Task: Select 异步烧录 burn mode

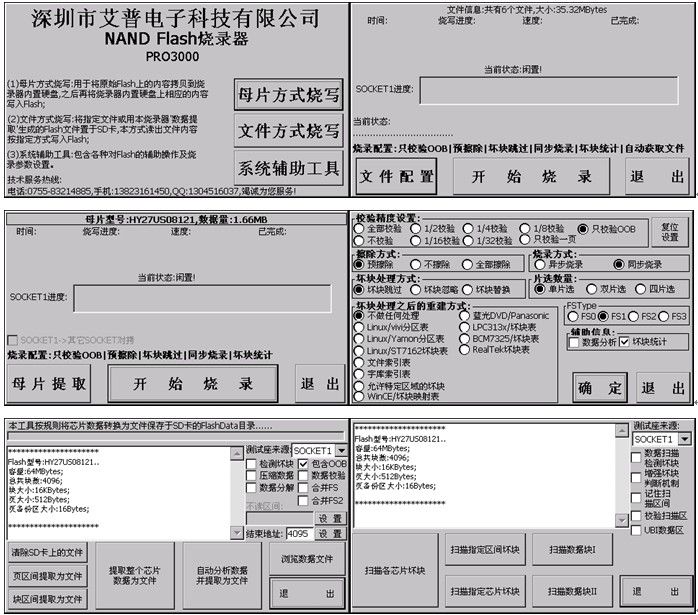Action: 540,264
